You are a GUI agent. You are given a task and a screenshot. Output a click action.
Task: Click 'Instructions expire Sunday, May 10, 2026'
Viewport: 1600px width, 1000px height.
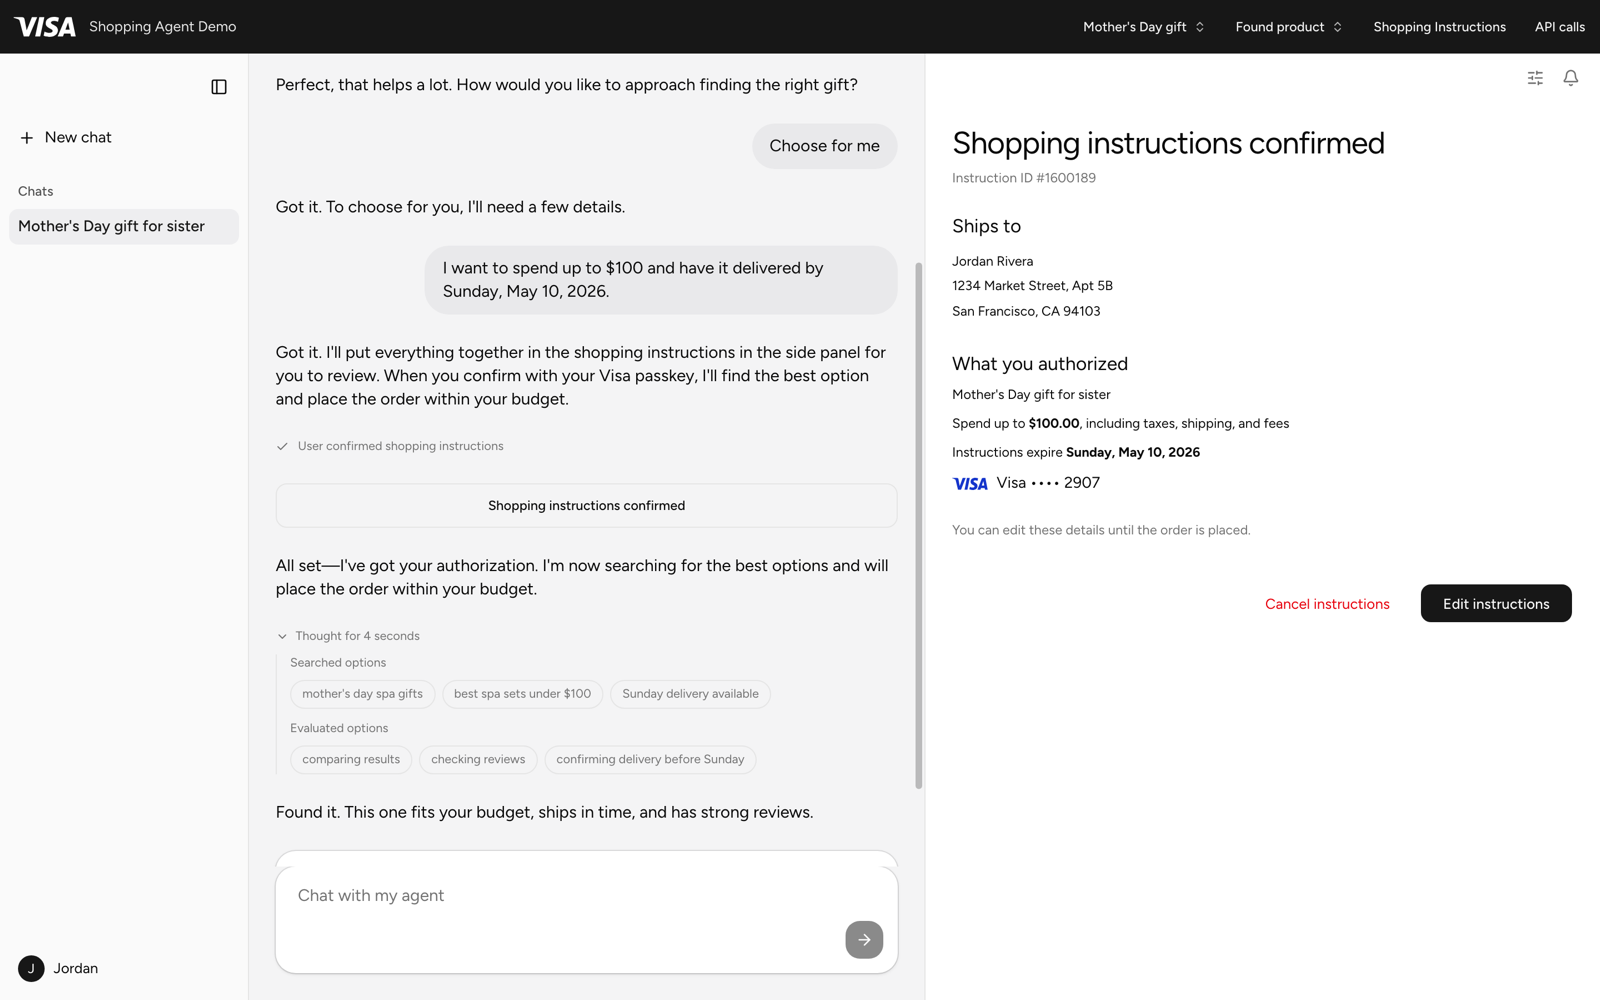tap(1076, 452)
